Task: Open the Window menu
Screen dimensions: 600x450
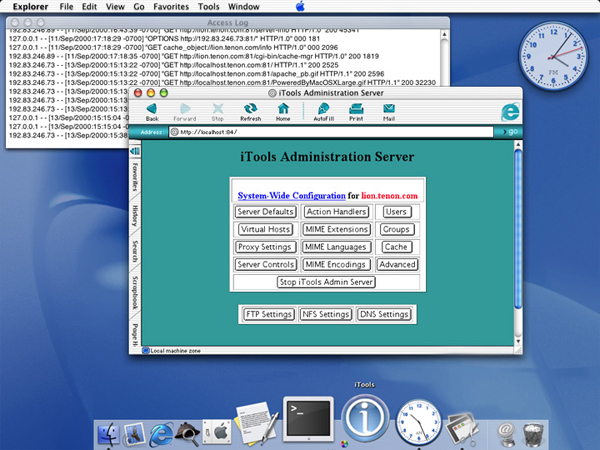Action: (x=244, y=7)
